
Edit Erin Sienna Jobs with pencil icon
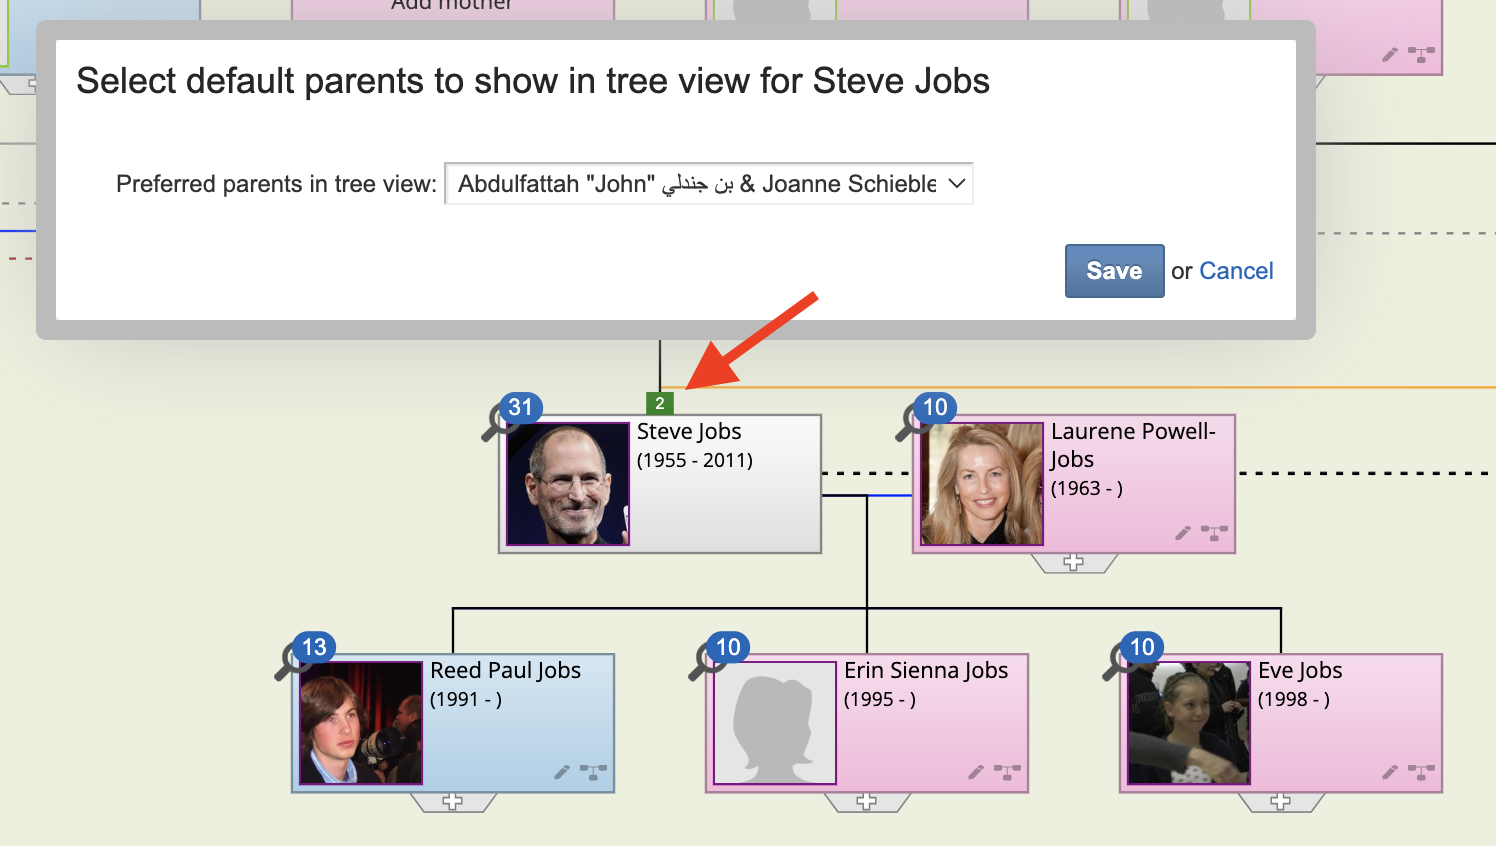coord(976,772)
